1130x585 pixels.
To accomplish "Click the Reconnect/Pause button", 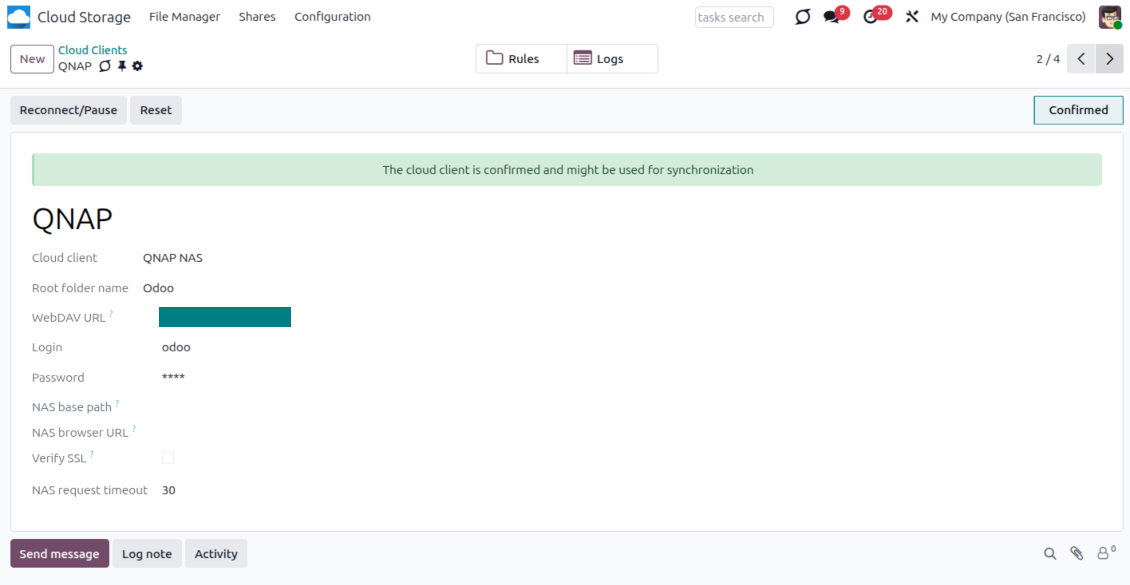I will pyautogui.click(x=68, y=110).
